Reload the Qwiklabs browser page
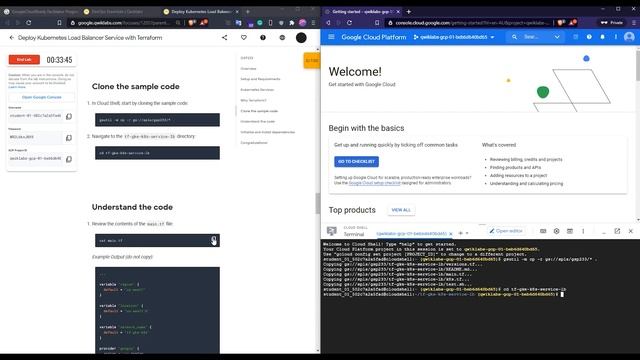The image size is (640, 360). click(x=29, y=23)
